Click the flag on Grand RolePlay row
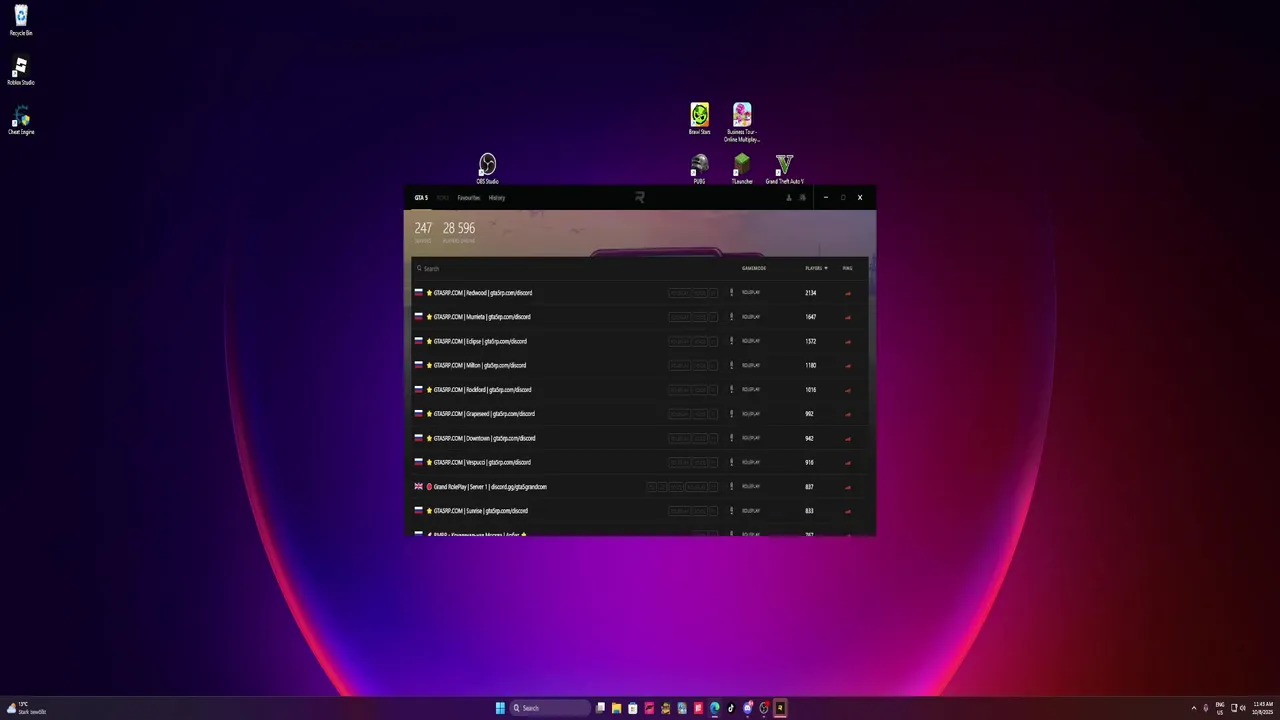 pyautogui.click(x=419, y=487)
